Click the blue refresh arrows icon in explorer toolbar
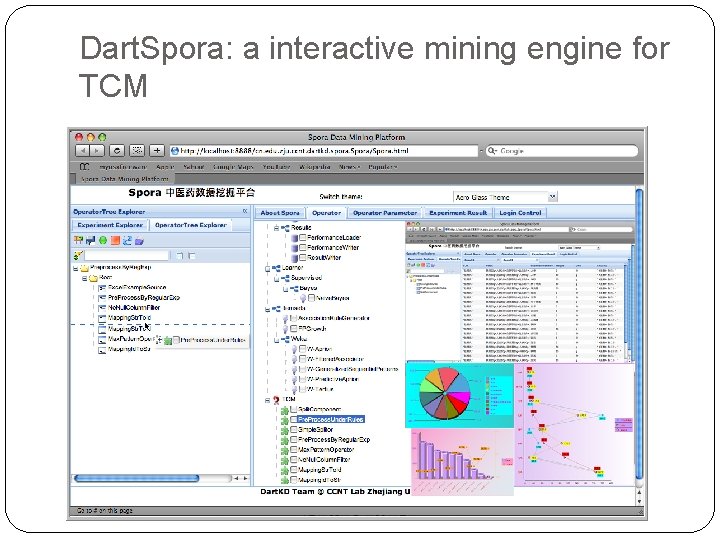 click(x=127, y=240)
